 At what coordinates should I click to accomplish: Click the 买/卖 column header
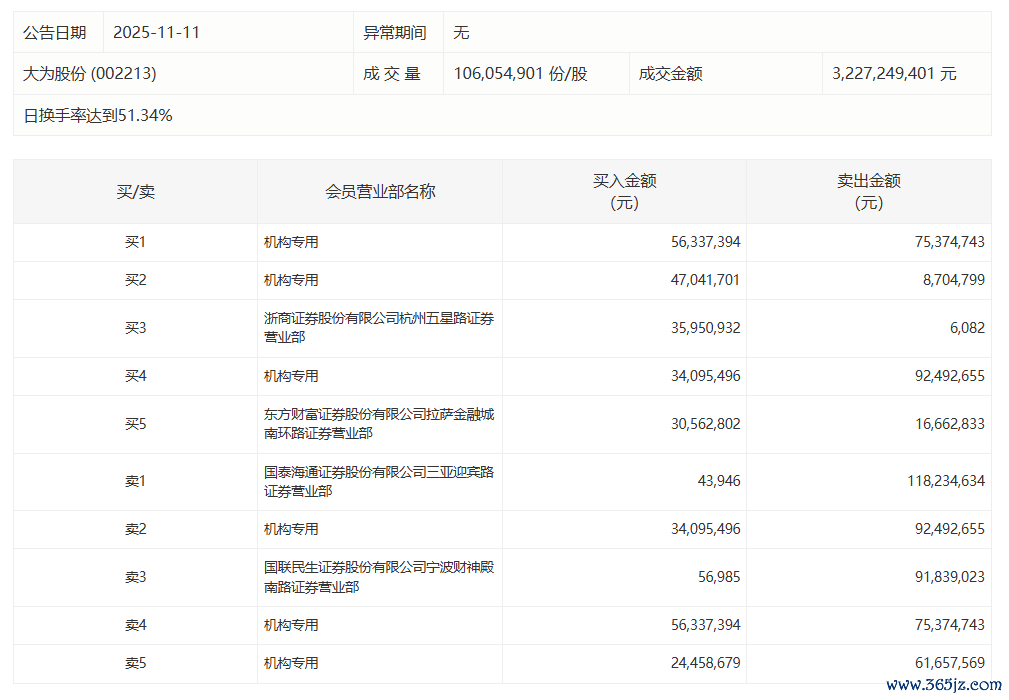(136, 192)
